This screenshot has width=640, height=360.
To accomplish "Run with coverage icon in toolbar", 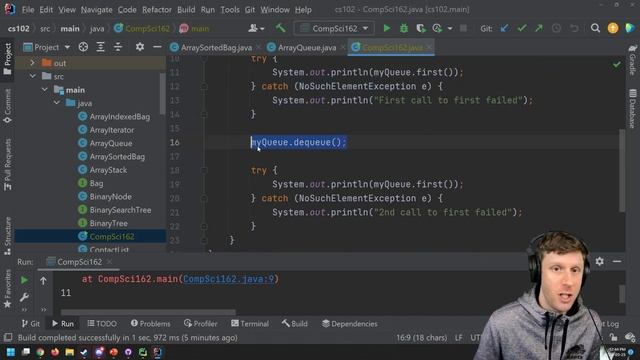I will click(x=421, y=28).
